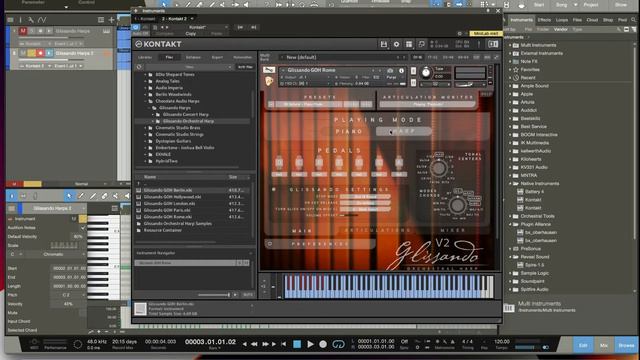Open browser search magnifier icon
The image size is (640, 360).
click(633, 20)
